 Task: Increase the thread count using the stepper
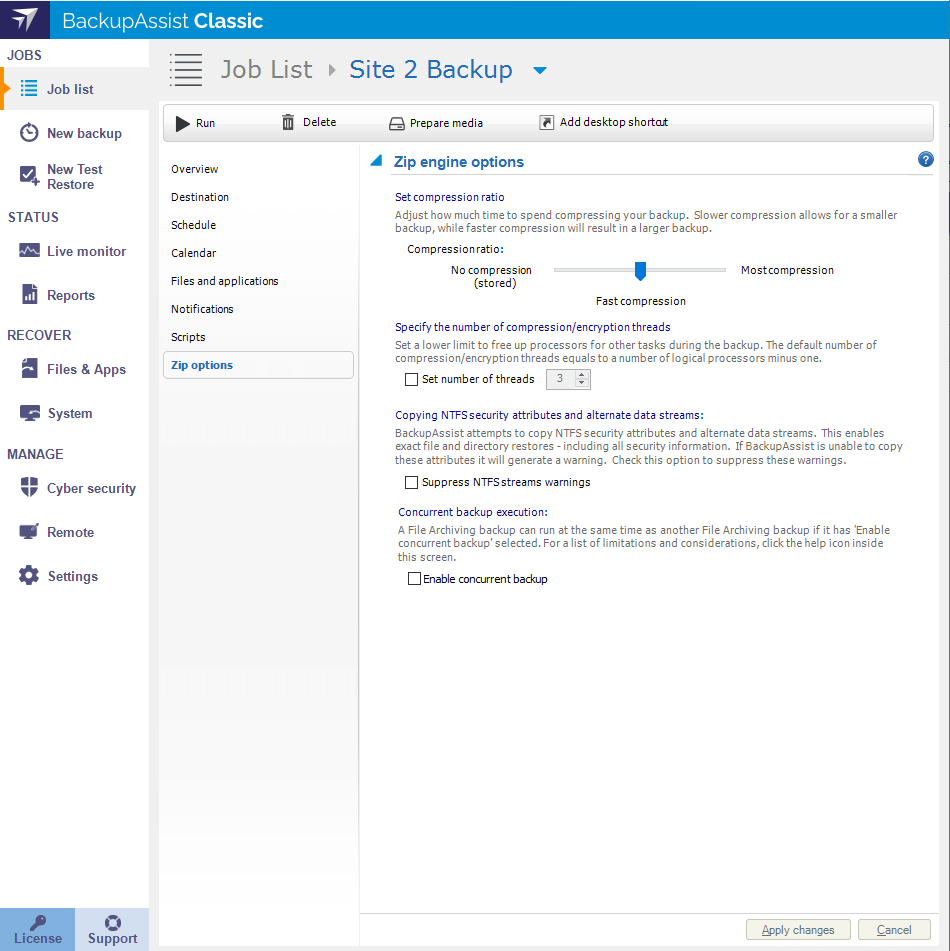pyautogui.click(x=583, y=375)
